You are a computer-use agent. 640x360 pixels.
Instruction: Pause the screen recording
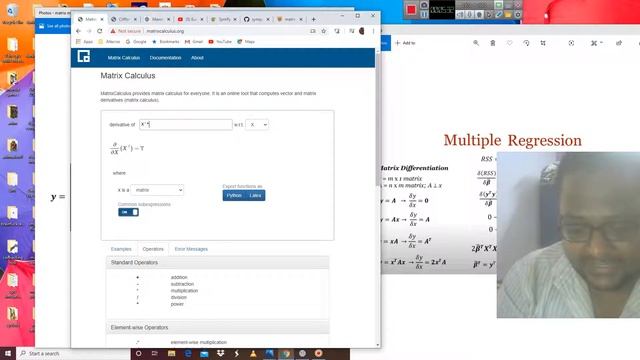pos(424,14)
